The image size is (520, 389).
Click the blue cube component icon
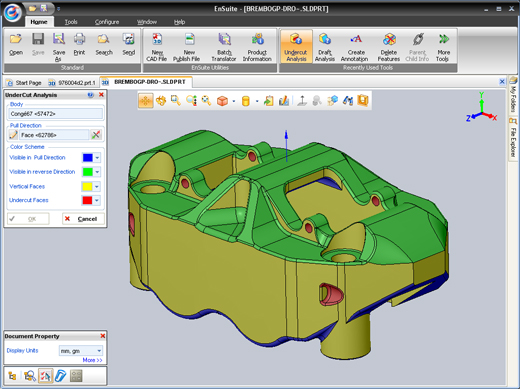click(332, 101)
